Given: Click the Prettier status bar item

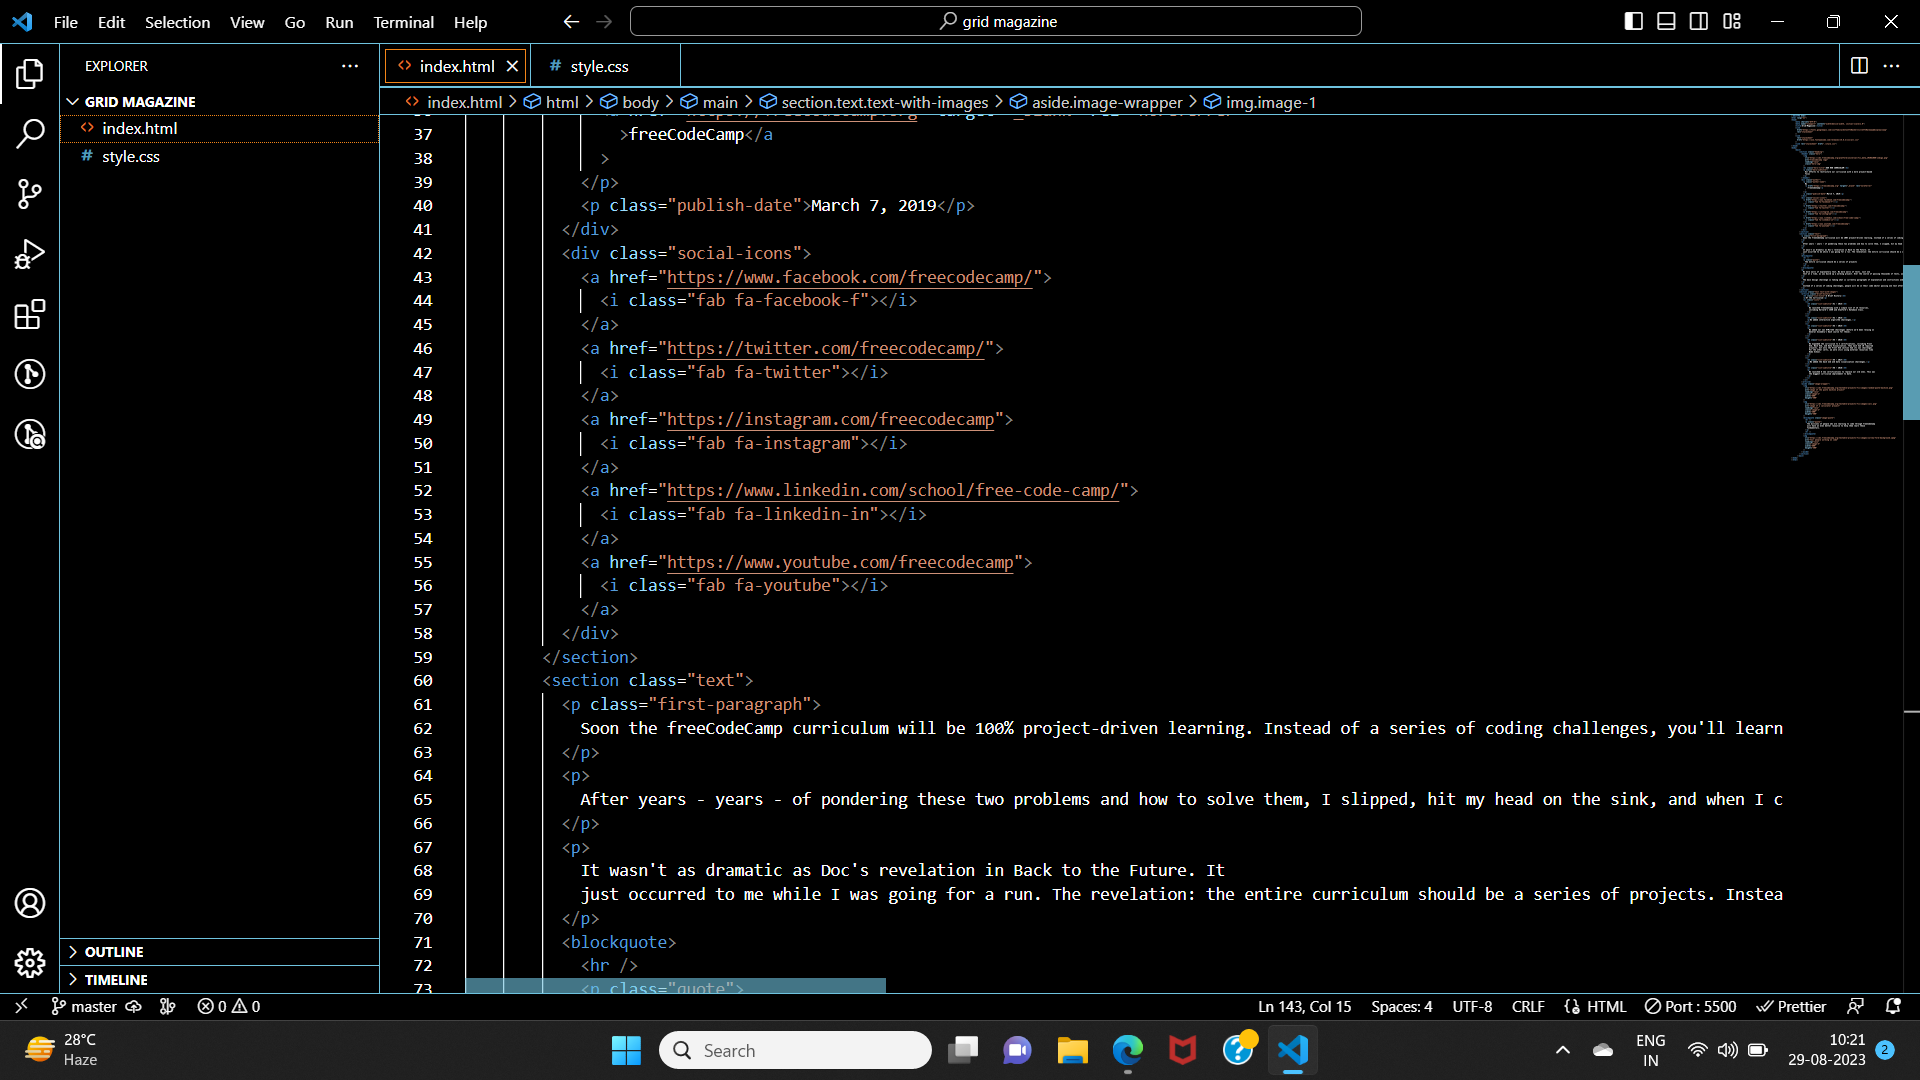Looking at the screenshot, I should (x=1790, y=1006).
